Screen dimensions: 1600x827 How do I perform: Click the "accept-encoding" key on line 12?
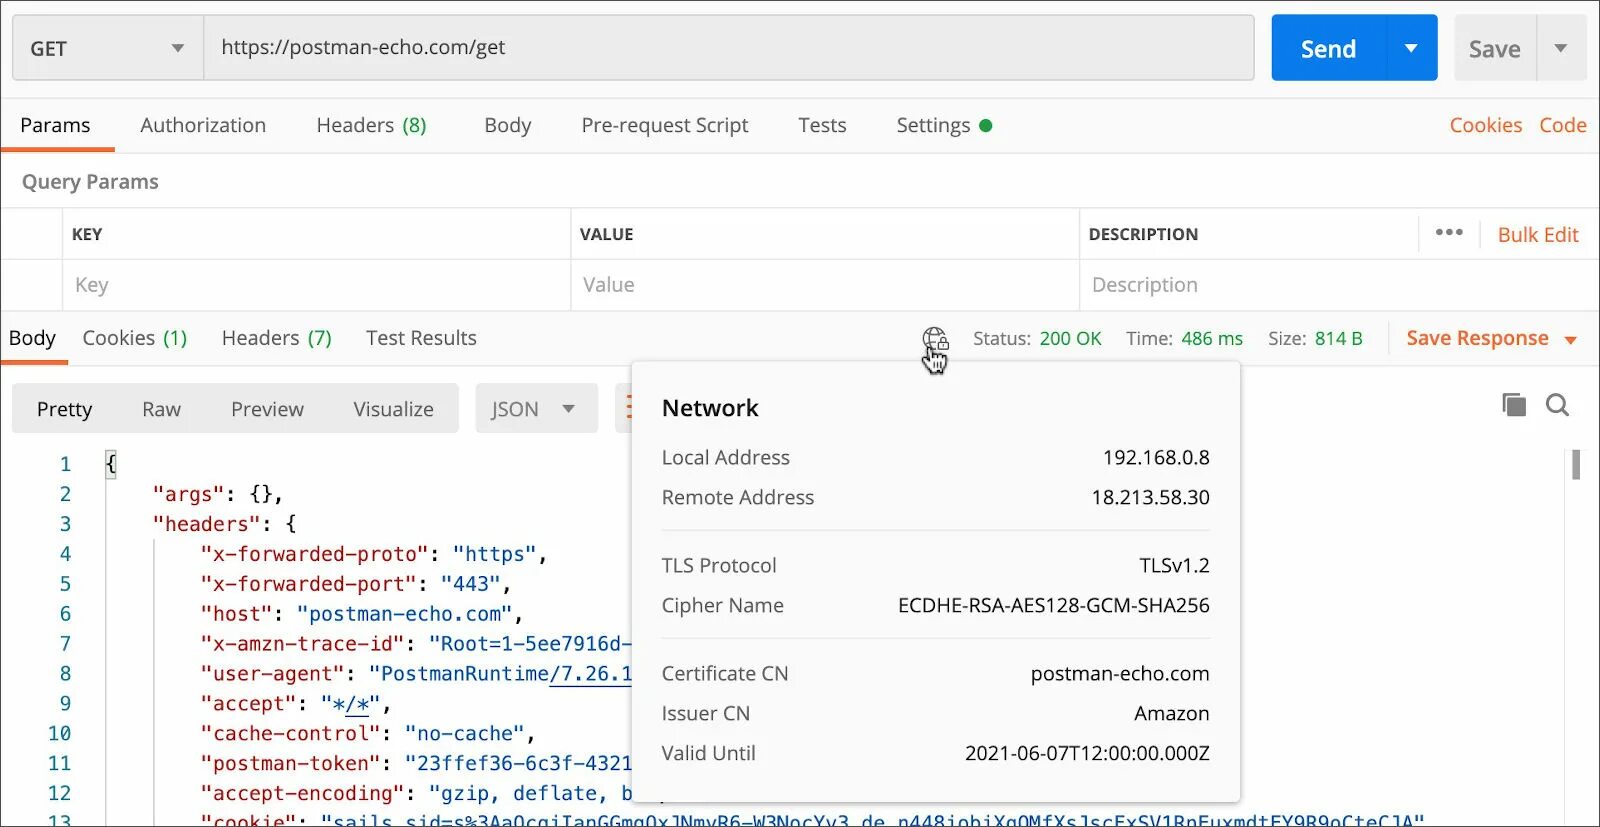point(302,794)
